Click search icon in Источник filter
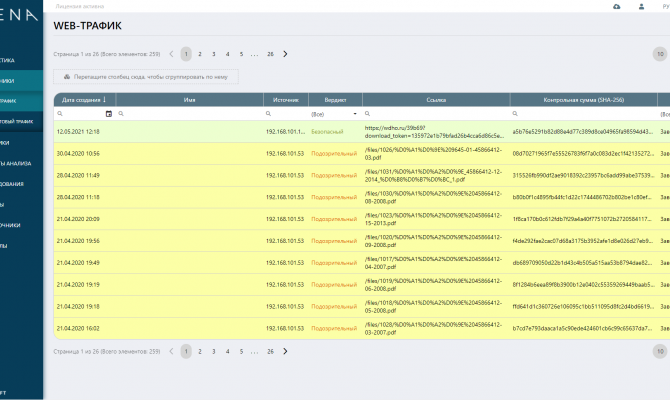Screen dimensions: 670x400 [x=269, y=114]
